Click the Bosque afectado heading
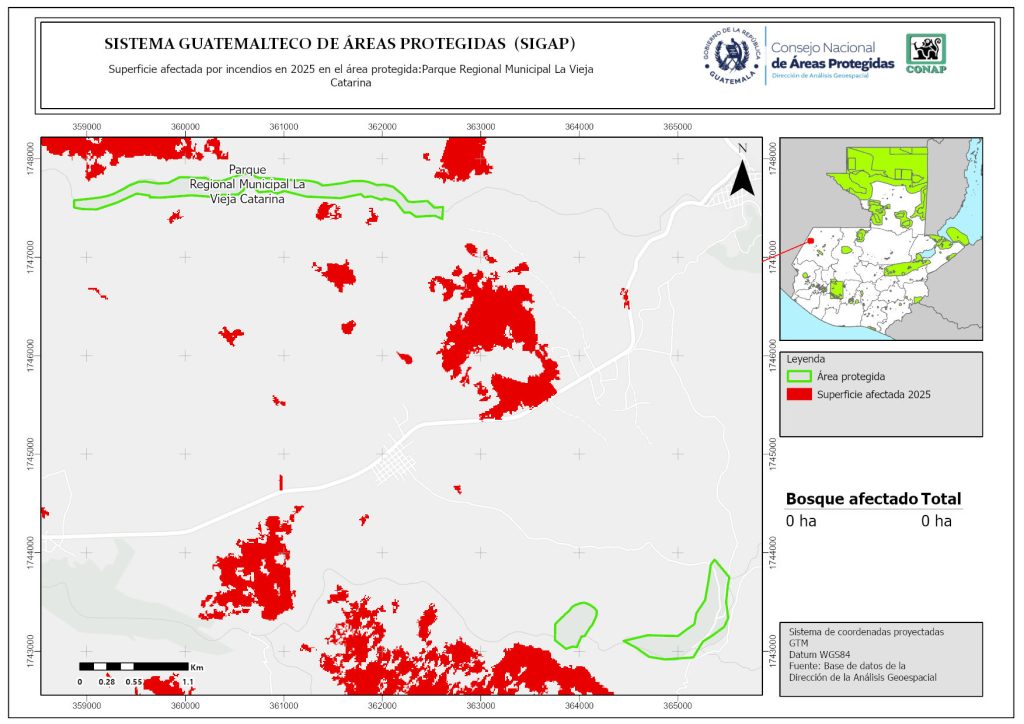This screenshot has height=724, width=1024. (851, 499)
